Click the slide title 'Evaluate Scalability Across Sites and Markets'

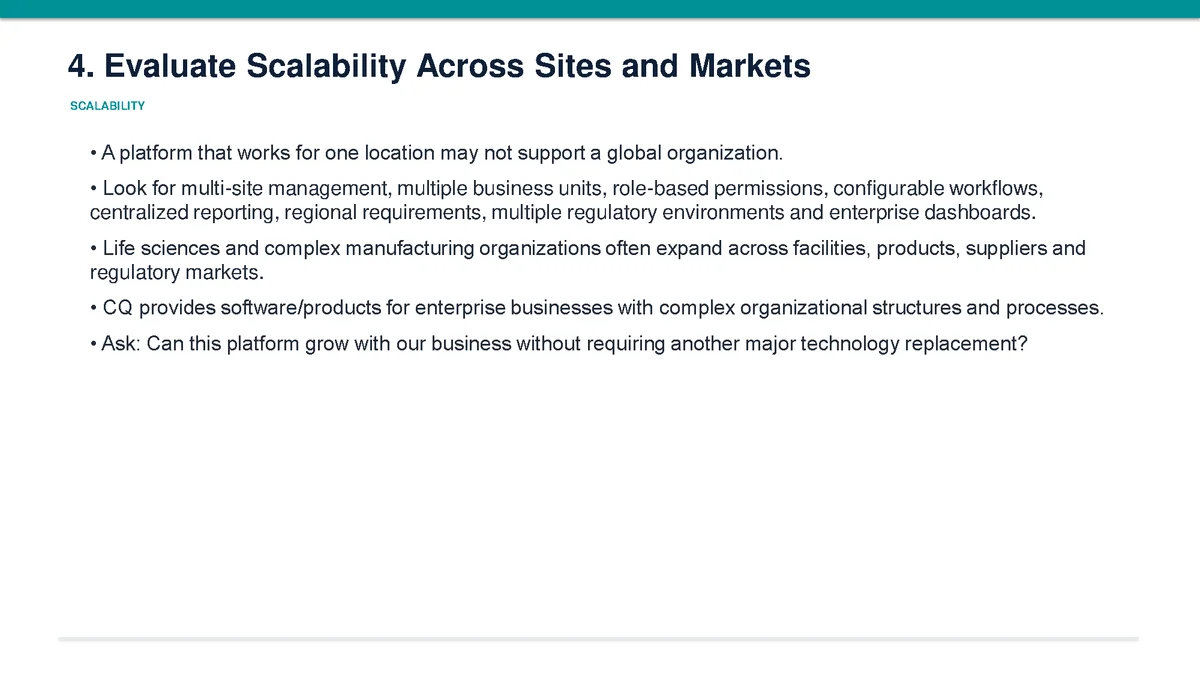click(457, 67)
